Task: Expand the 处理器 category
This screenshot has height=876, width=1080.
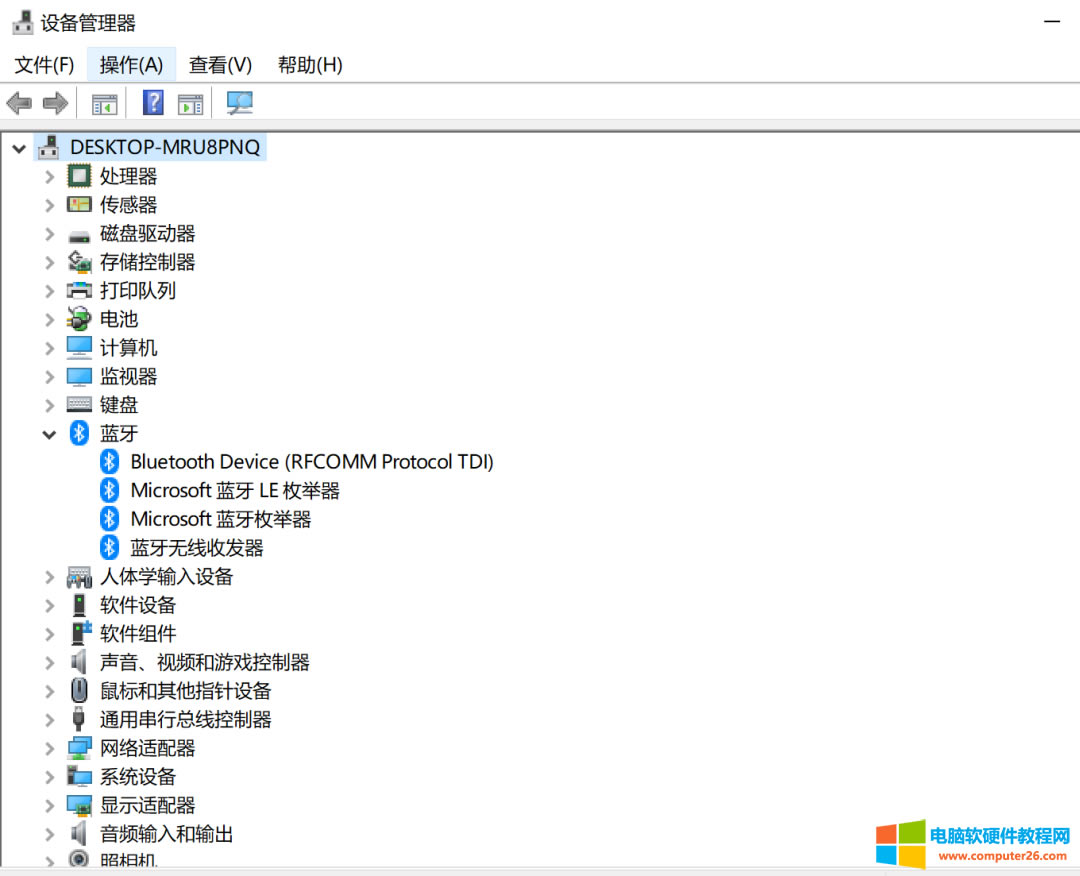Action: tap(49, 177)
